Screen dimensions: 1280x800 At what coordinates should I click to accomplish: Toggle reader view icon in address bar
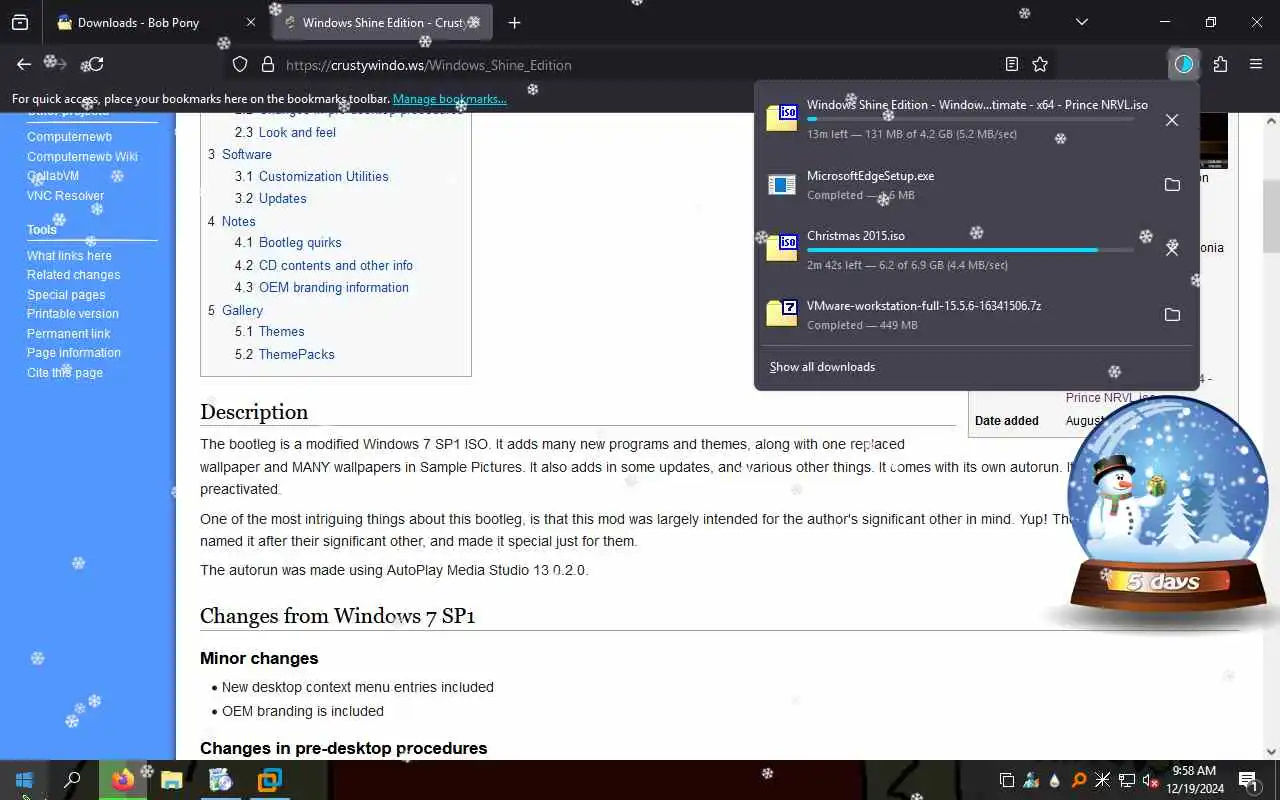coord(1012,64)
